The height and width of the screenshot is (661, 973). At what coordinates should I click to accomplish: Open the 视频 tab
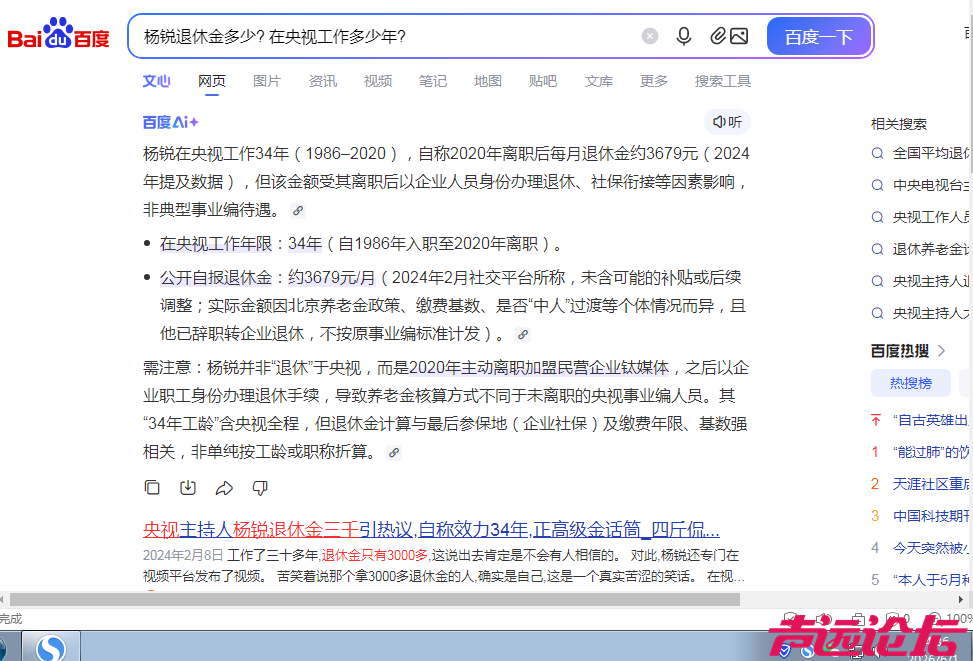tap(378, 81)
